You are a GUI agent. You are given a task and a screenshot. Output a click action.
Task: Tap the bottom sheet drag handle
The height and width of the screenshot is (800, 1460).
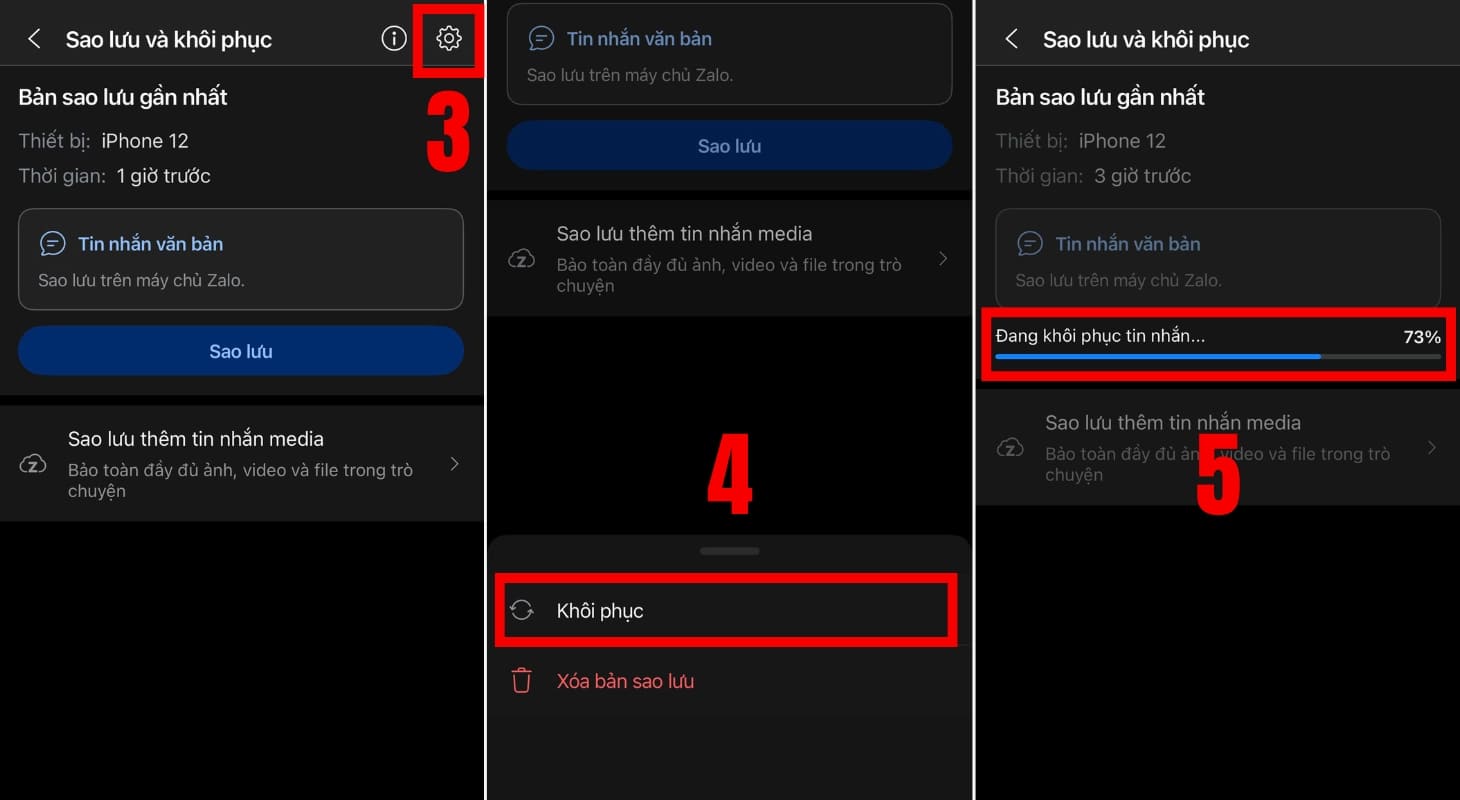730,551
